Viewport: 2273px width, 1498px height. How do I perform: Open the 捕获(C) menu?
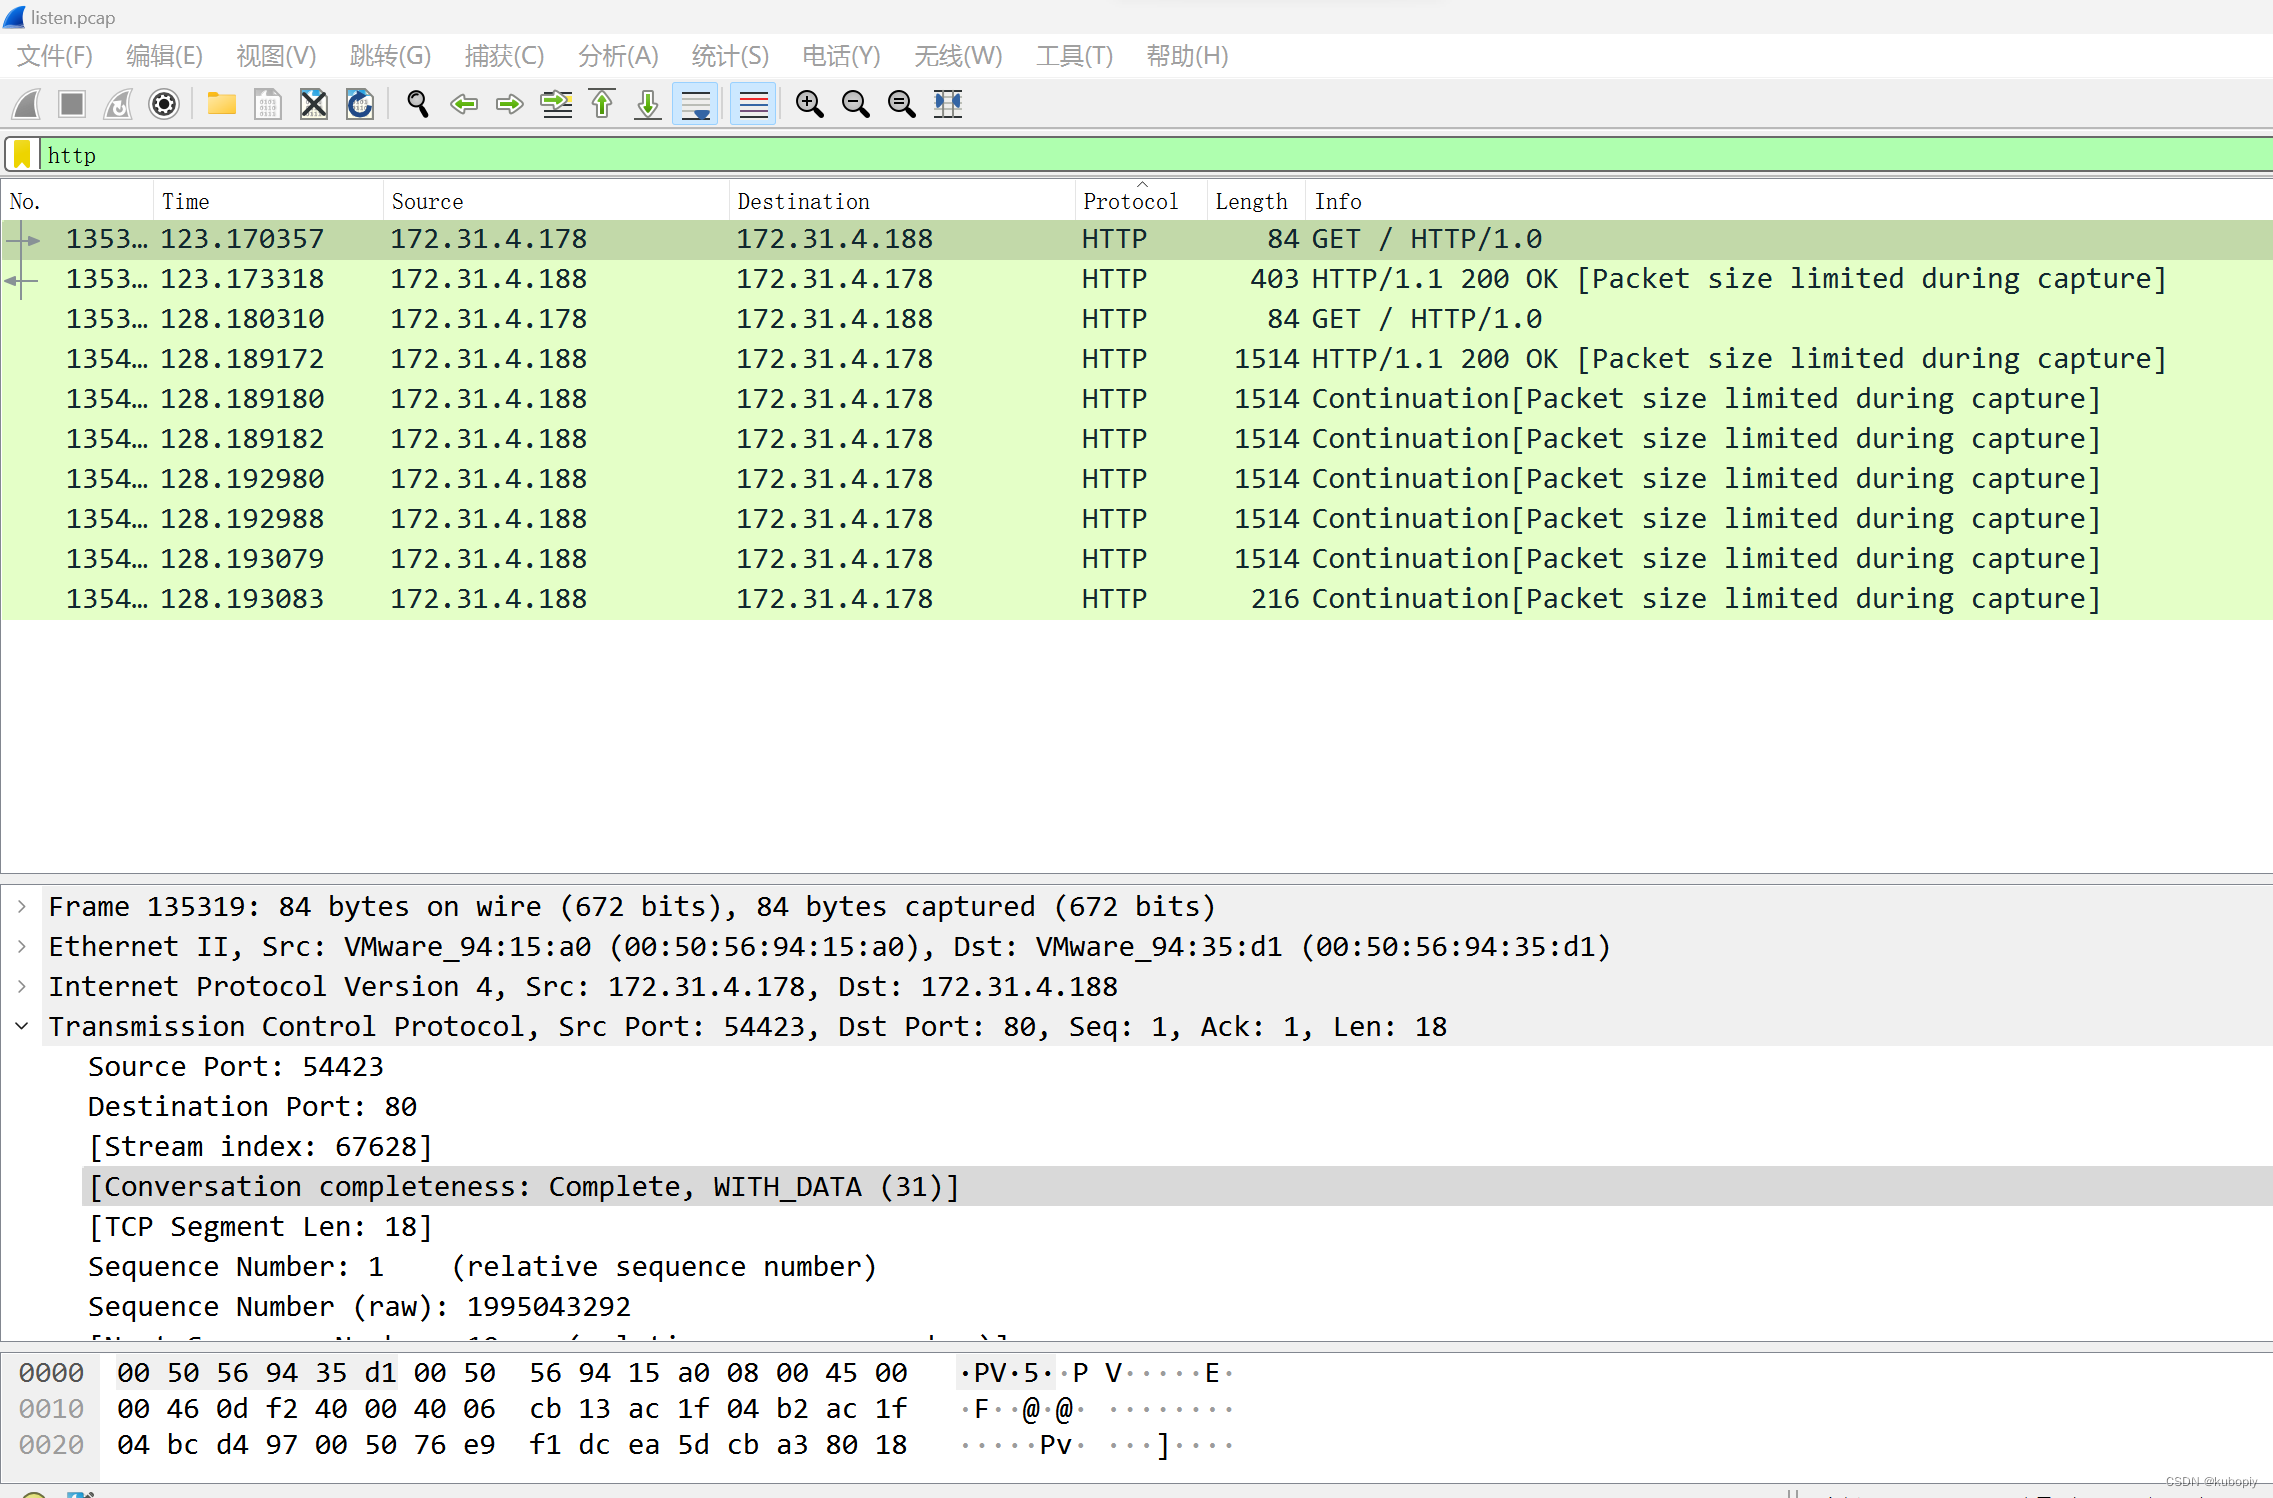504,56
